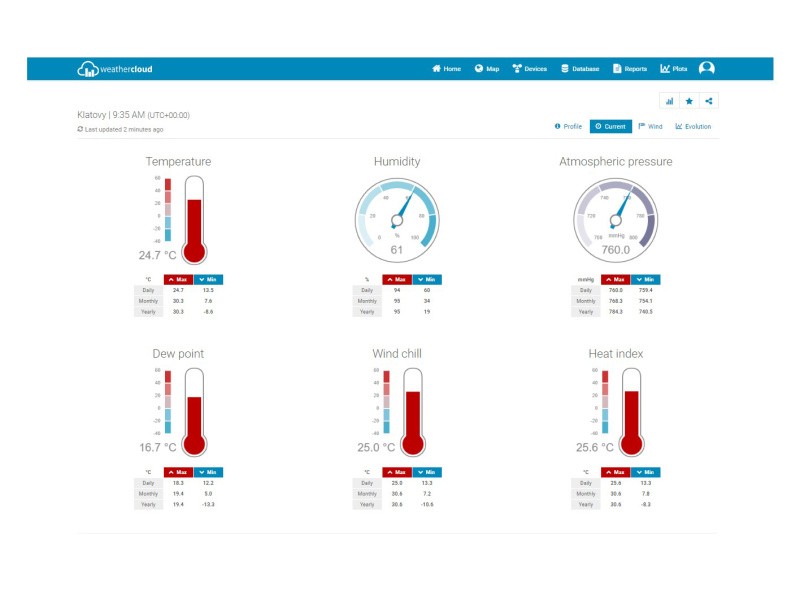Open the Reports page
800x600 pixels.
point(630,69)
